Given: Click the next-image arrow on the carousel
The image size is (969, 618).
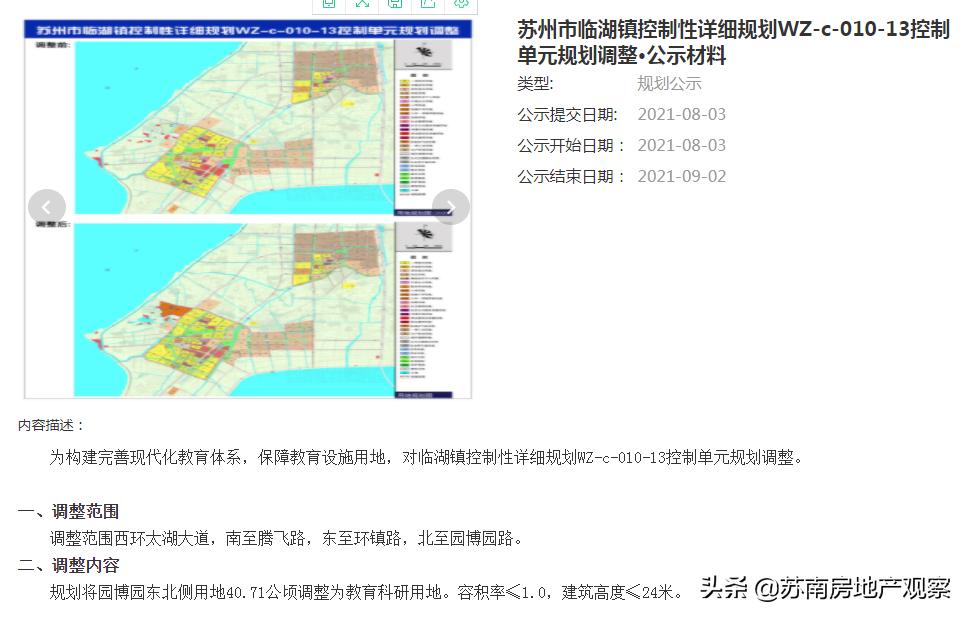Looking at the screenshot, I should click(x=450, y=206).
